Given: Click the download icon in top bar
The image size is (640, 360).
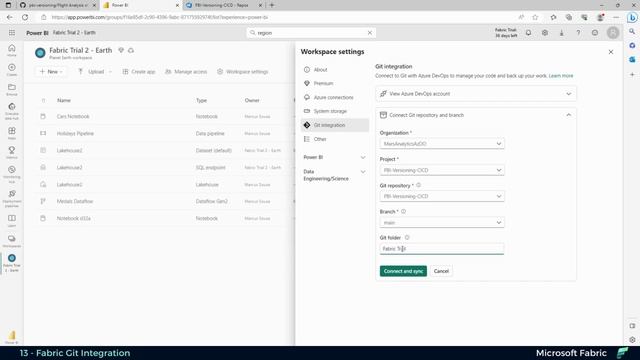Looking at the screenshot, I should [562, 33].
